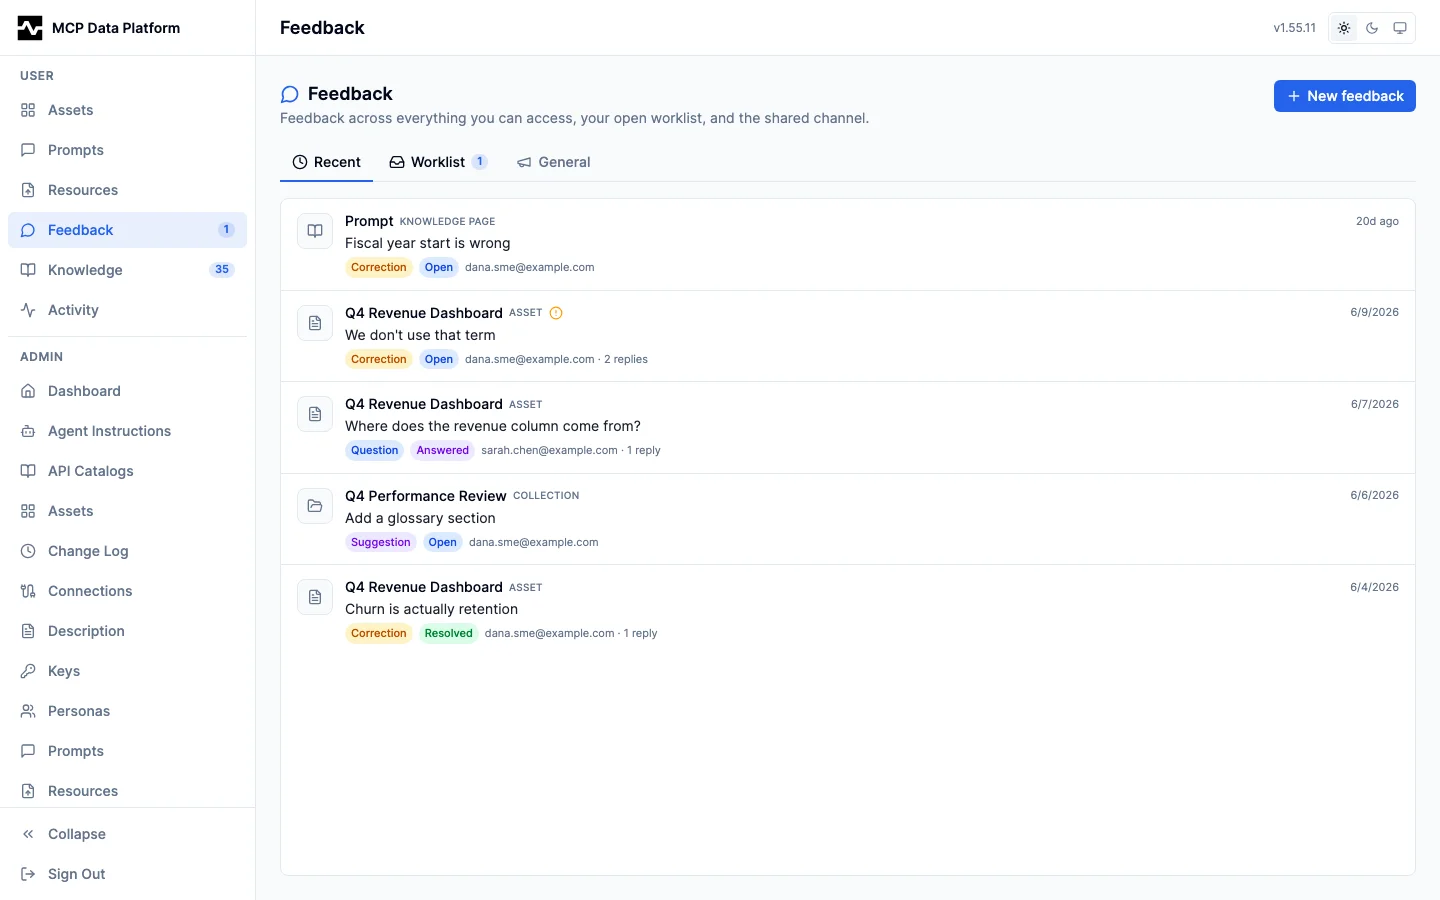Click the folder icon of Q4 Performance Review
The width and height of the screenshot is (1440, 900).
click(x=315, y=506)
